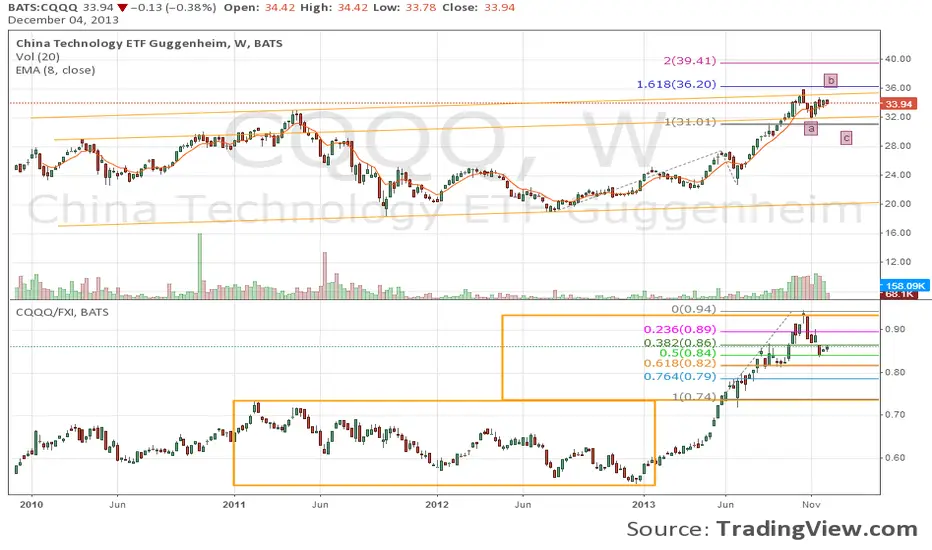Select the chart title 'China Technology ETF Guggenheim, W, BATS'
Image resolution: width=932 pixels, height=550 pixels.
(149, 43)
